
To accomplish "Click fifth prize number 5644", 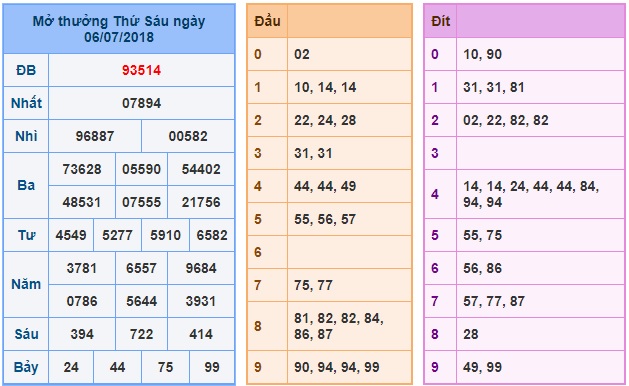I will [x=141, y=301].
